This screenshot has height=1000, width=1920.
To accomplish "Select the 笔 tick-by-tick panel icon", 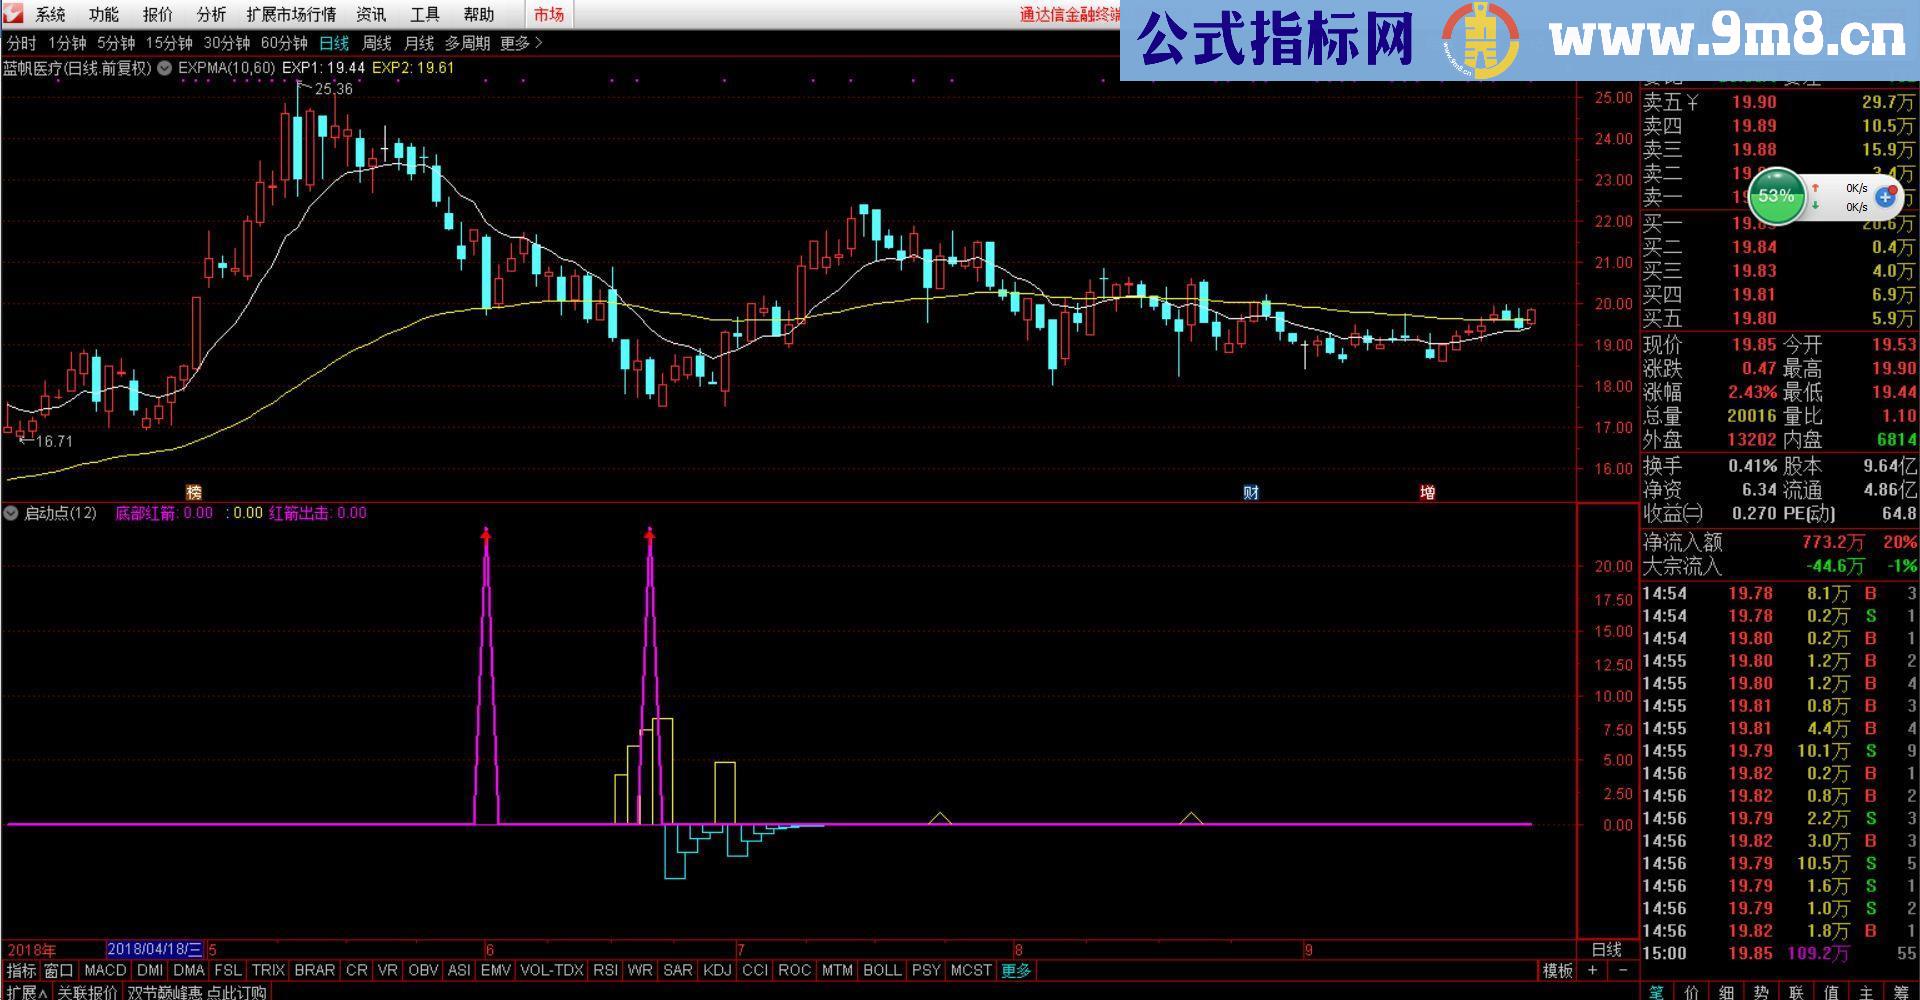I will [1656, 992].
